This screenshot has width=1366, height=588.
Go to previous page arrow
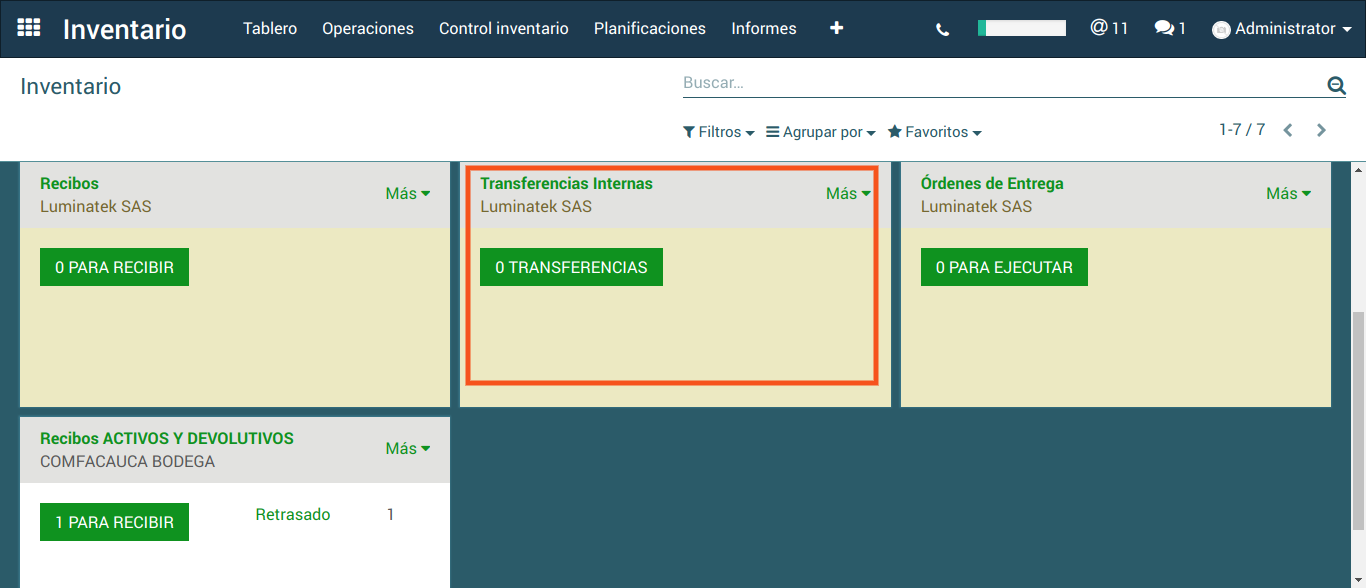[x=1288, y=130]
